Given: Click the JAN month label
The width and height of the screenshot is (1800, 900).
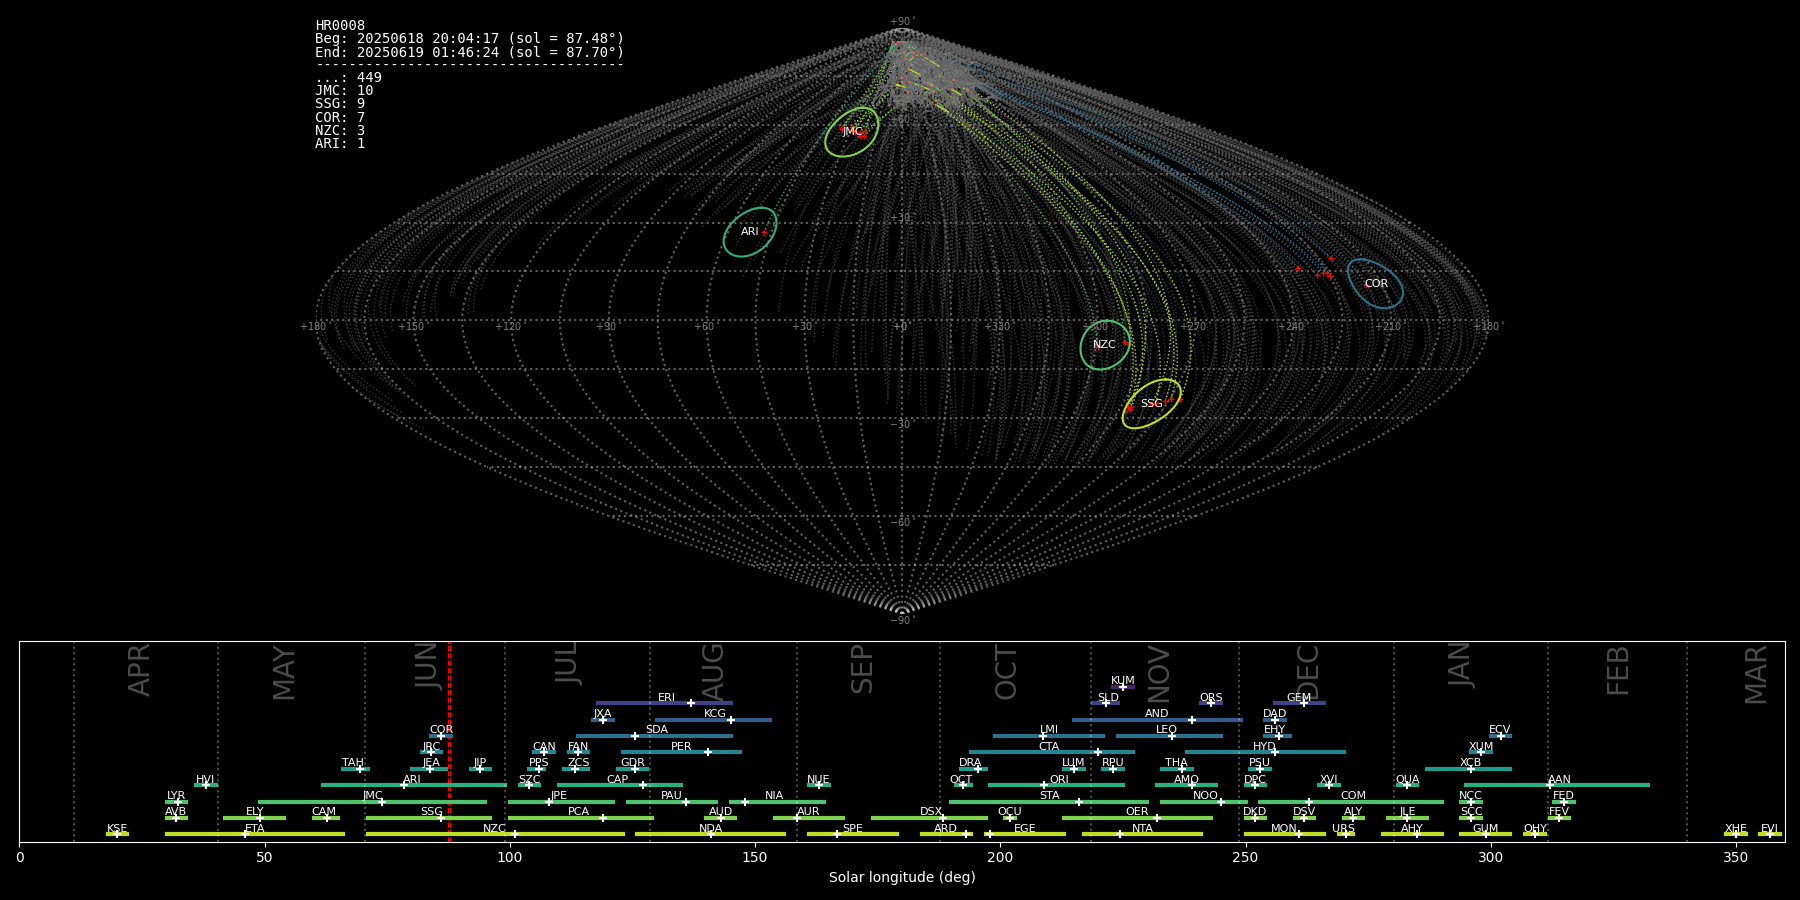Looking at the screenshot, I should (1460, 664).
